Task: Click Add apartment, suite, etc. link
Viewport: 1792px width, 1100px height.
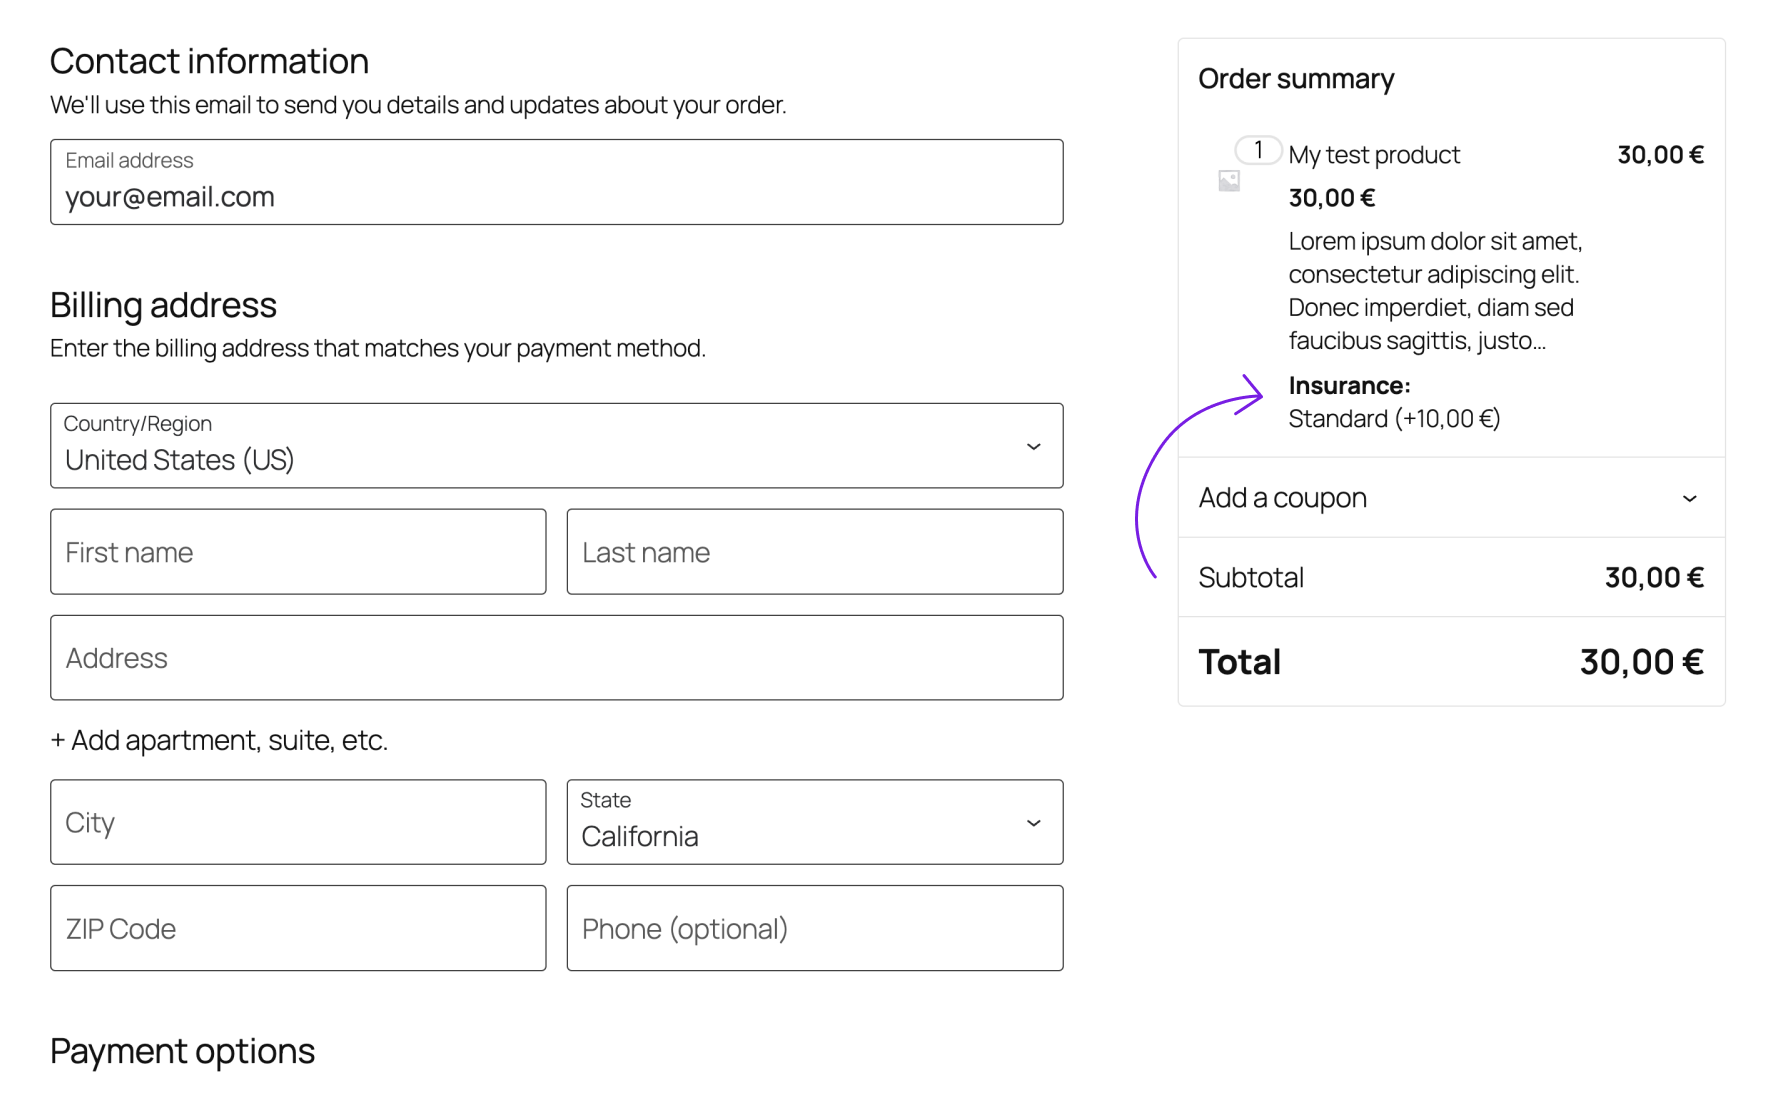Action: [218, 740]
